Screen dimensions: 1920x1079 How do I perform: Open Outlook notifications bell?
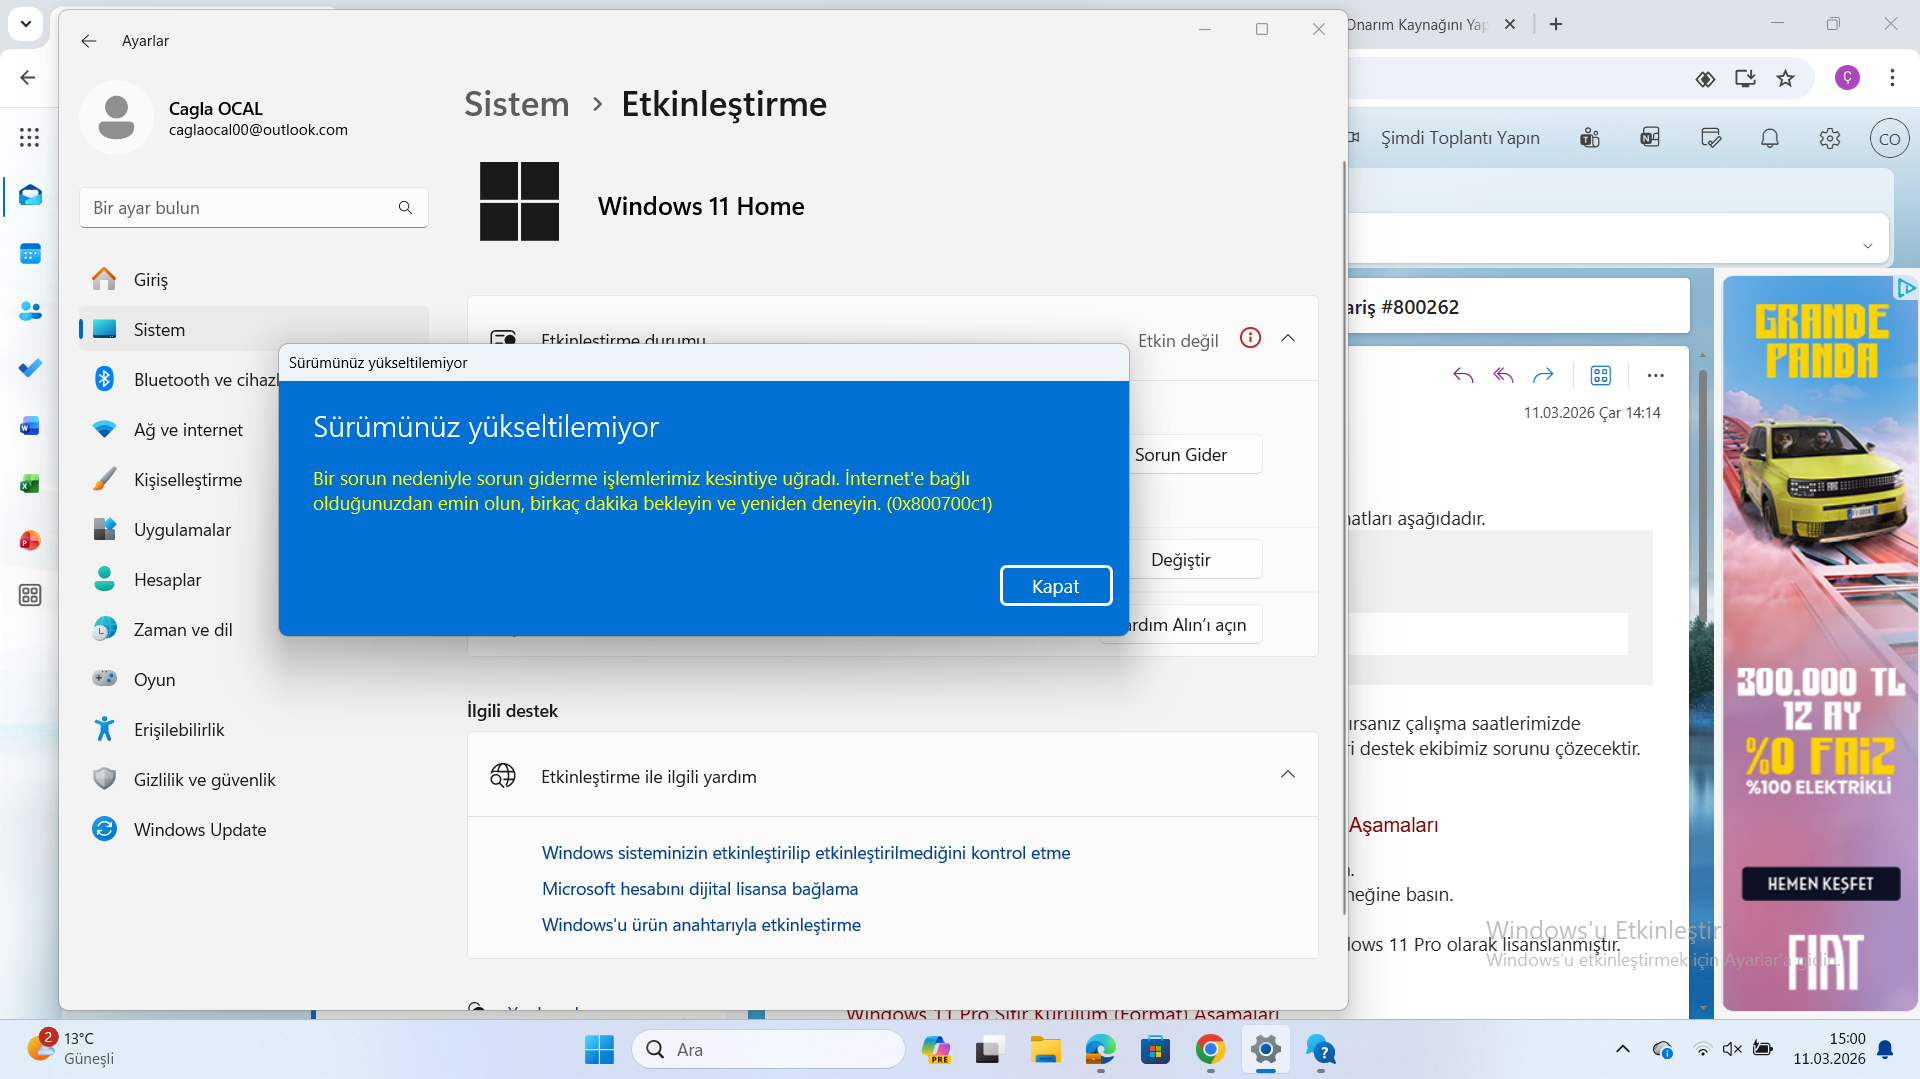point(1770,138)
